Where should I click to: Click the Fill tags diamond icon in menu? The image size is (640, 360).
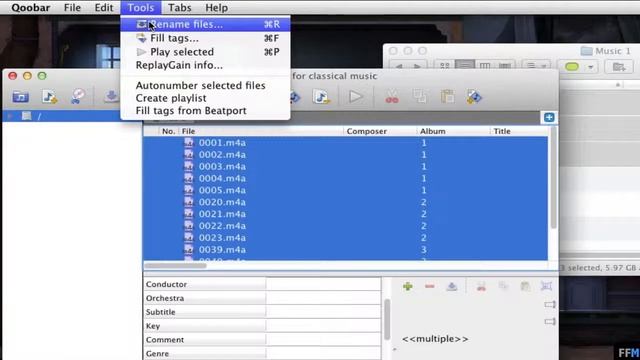point(141,38)
